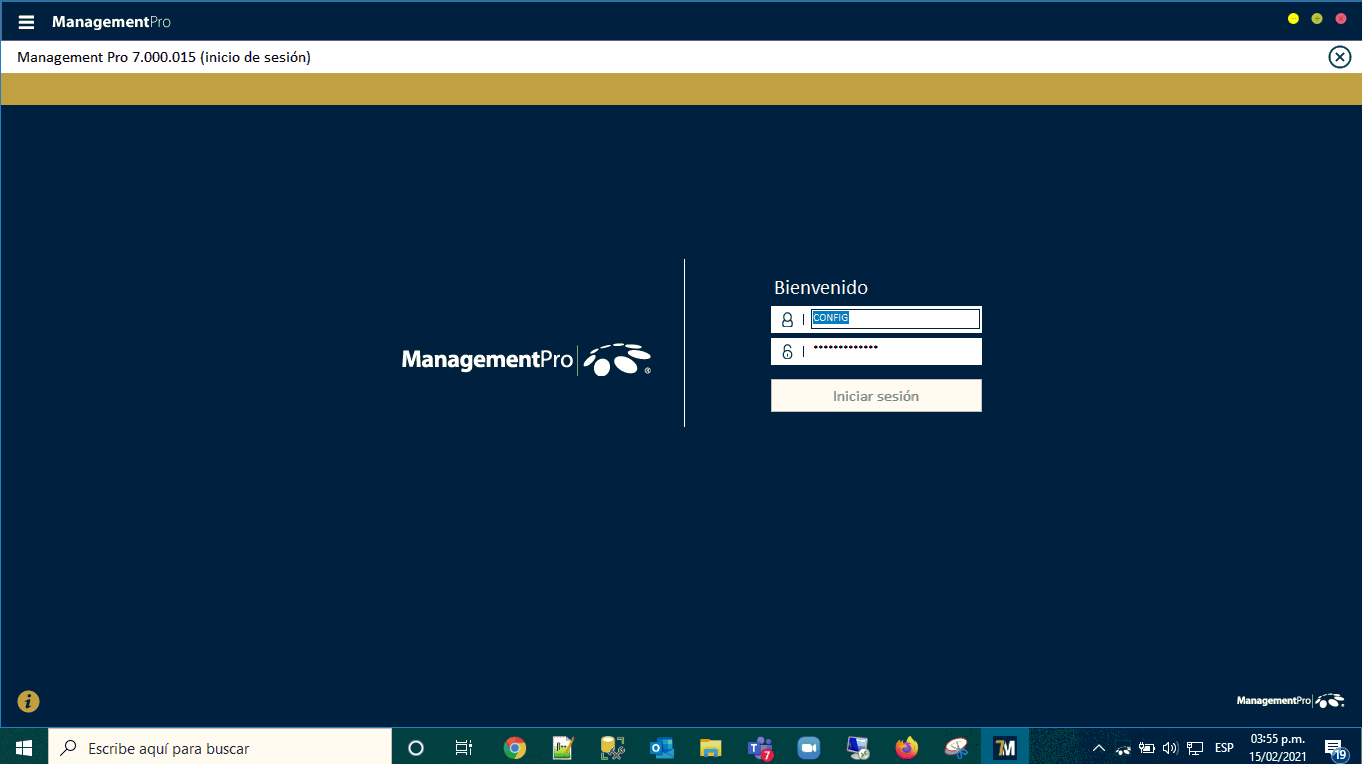Image resolution: width=1362 pixels, height=764 pixels.
Task: Click the Windows search box
Action: (x=220, y=747)
